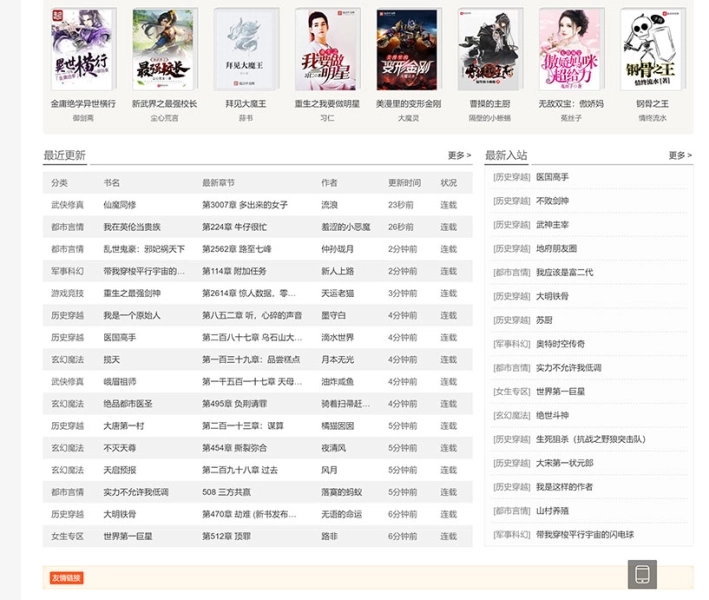Click author name 流浪 in table
The height and width of the screenshot is (600, 709).
click(x=330, y=205)
